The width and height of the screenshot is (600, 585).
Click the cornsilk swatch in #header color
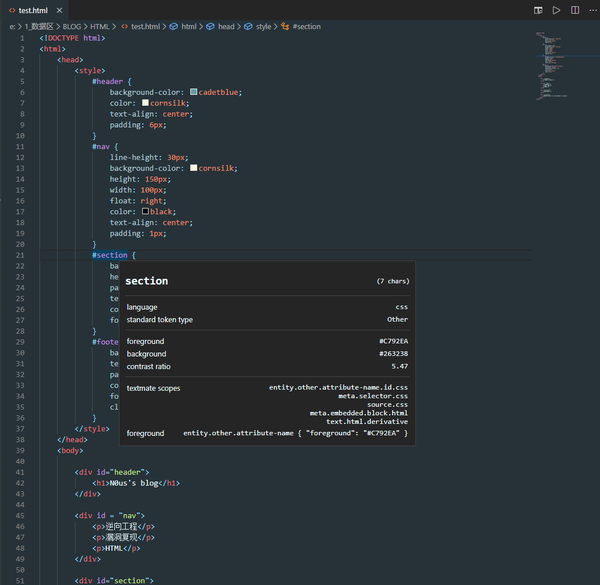tap(145, 103)
